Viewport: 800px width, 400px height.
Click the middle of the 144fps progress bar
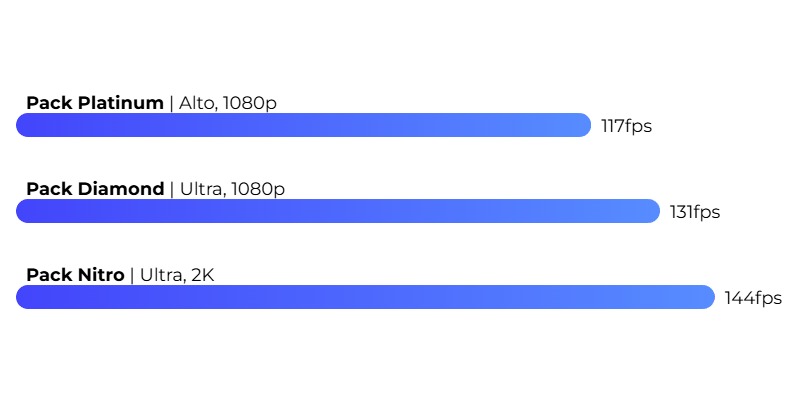pos(365,297)
